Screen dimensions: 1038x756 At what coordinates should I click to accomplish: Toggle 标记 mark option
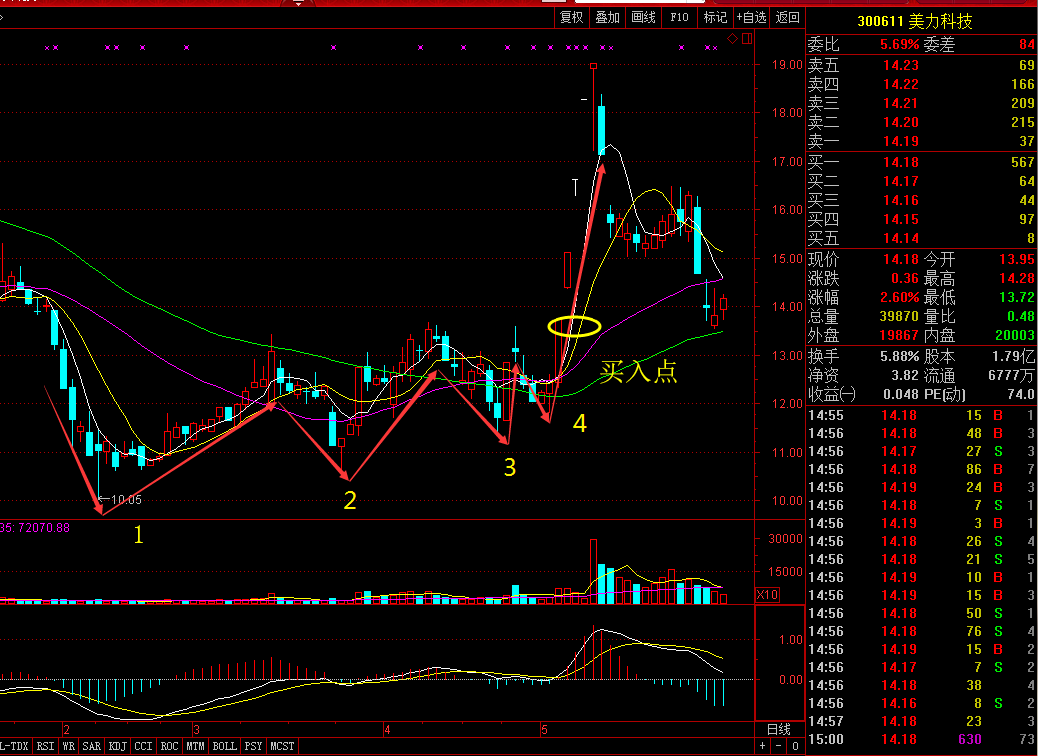[715, 17]
